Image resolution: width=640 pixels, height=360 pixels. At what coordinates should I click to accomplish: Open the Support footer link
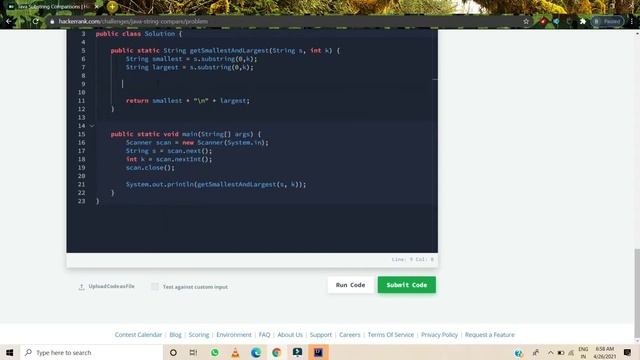tap(321, 335)
